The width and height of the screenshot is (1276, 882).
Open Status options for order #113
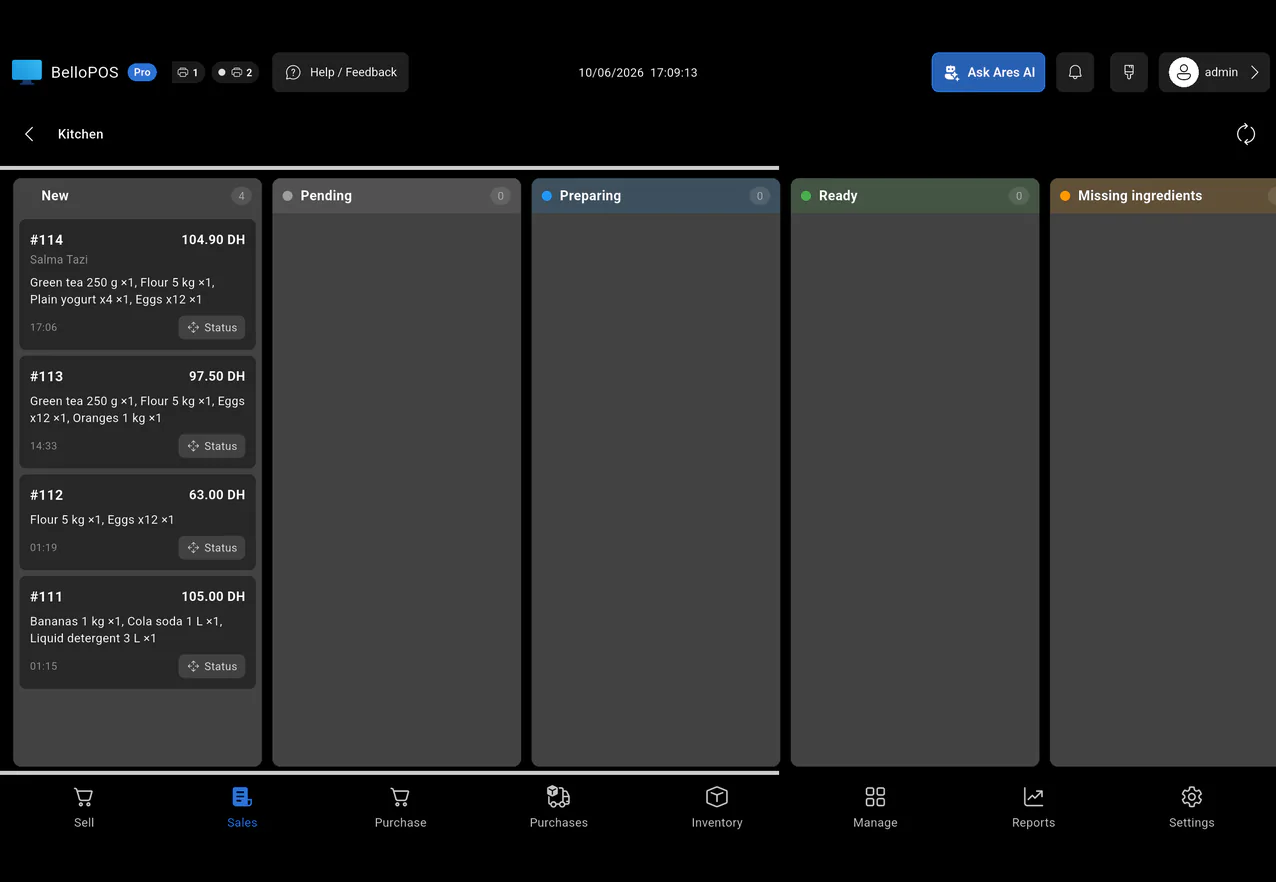point(212,446)
